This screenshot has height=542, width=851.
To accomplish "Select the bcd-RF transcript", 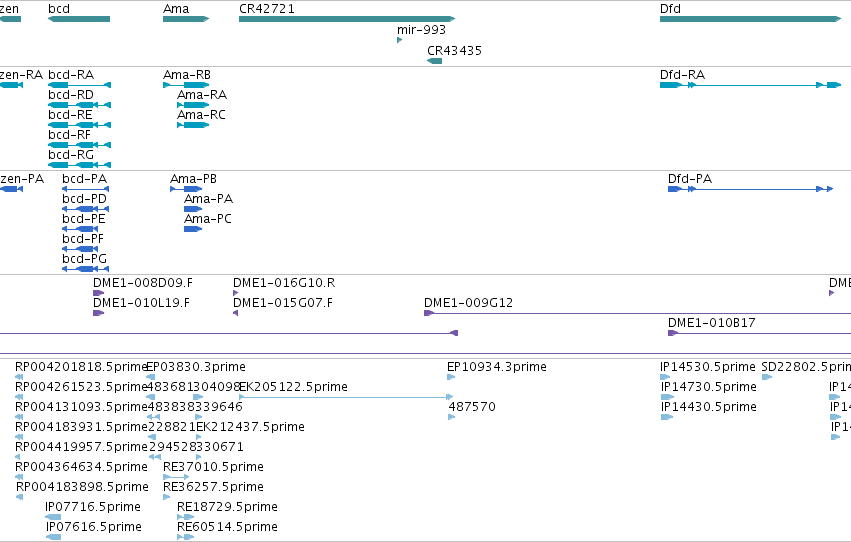I will (80, 145).
